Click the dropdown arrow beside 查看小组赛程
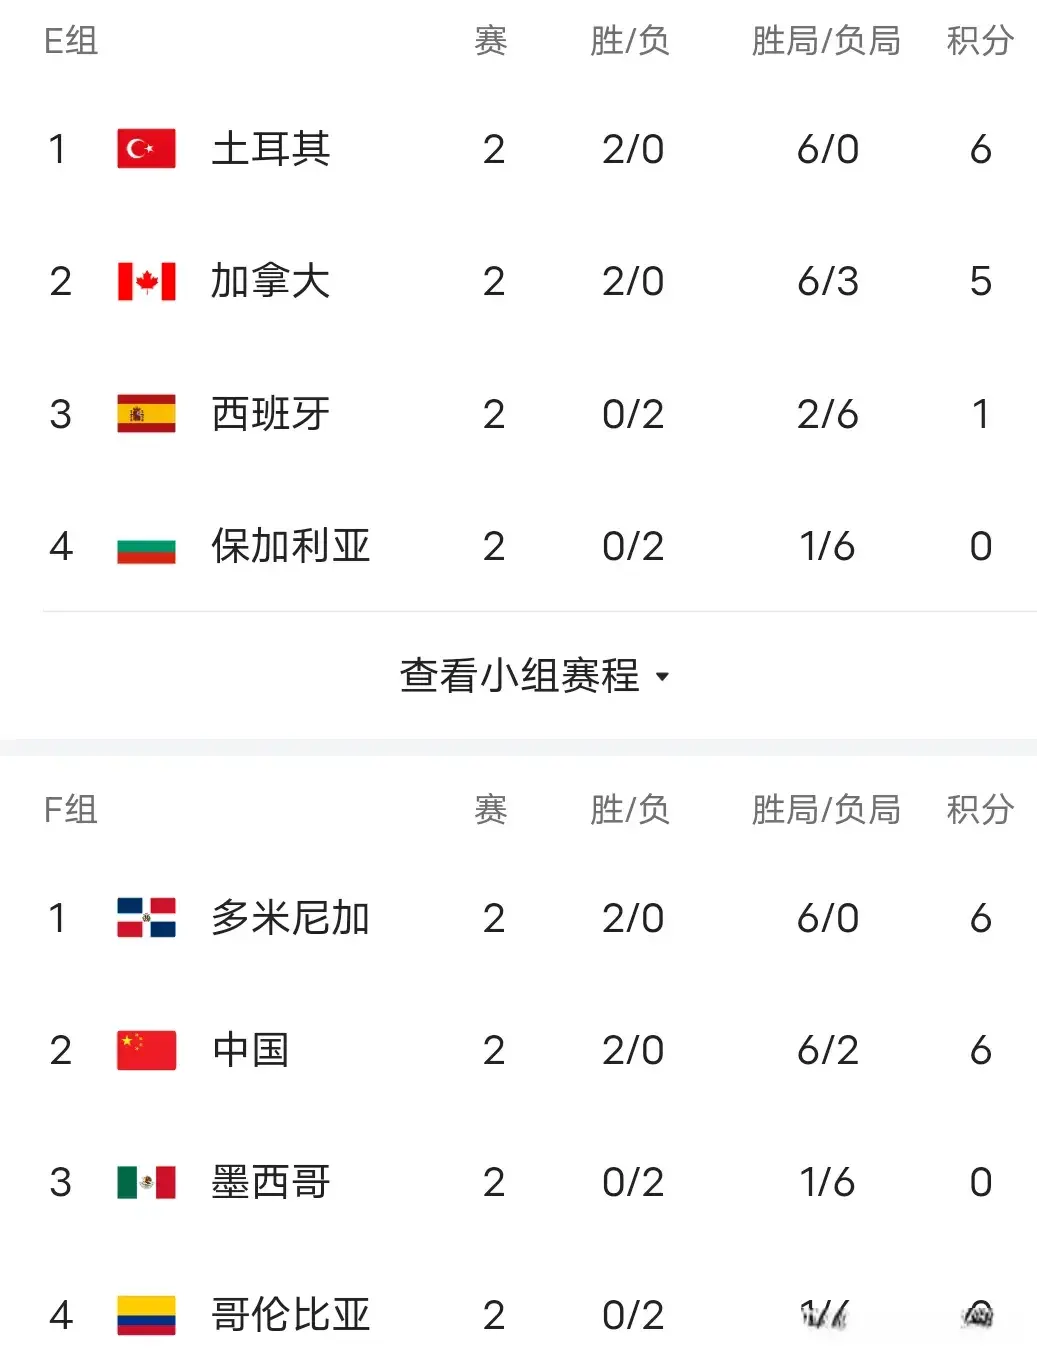This screenshot has width=1037, height=1366. [x=662, y=677]
